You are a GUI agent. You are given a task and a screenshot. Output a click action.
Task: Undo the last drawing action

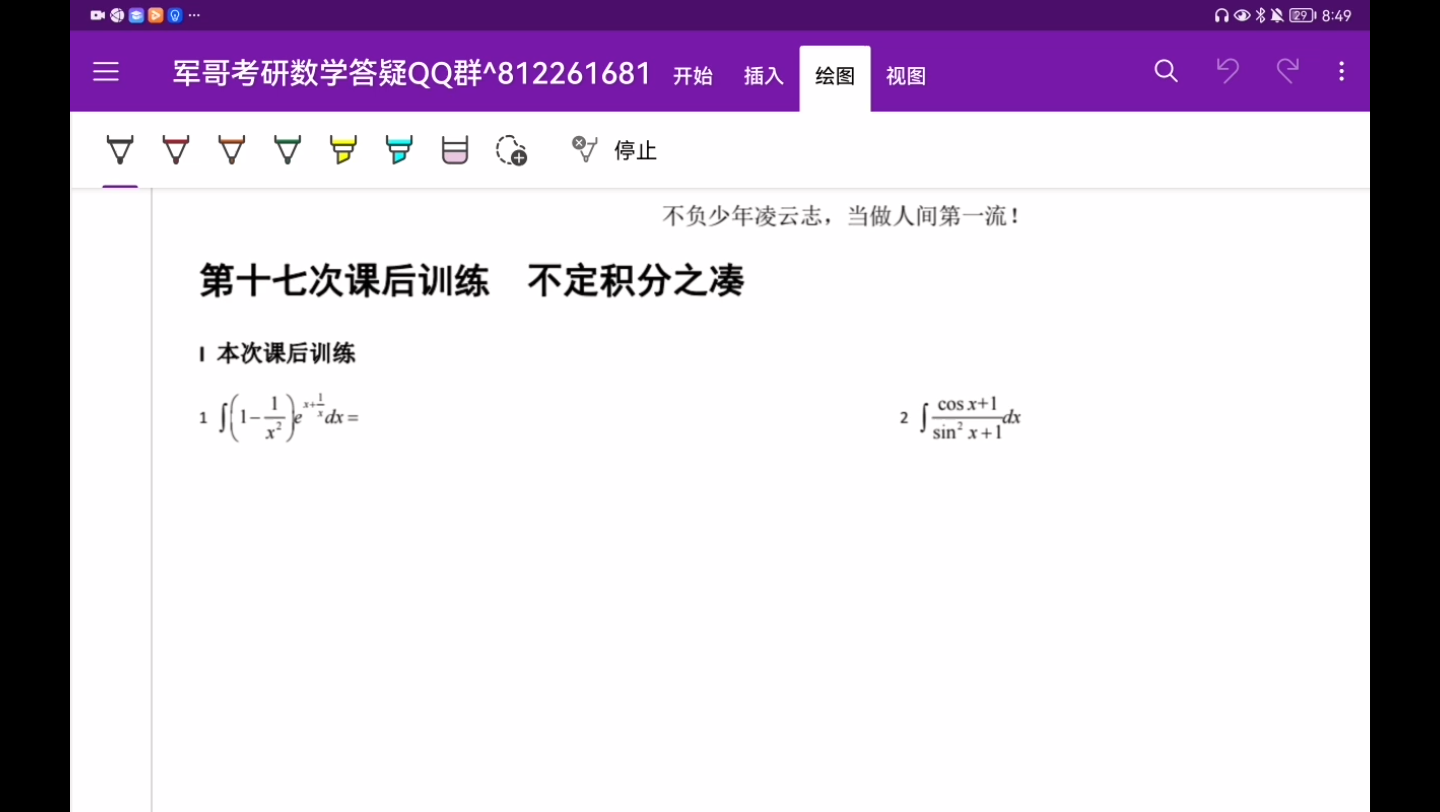click(1228, 71)
